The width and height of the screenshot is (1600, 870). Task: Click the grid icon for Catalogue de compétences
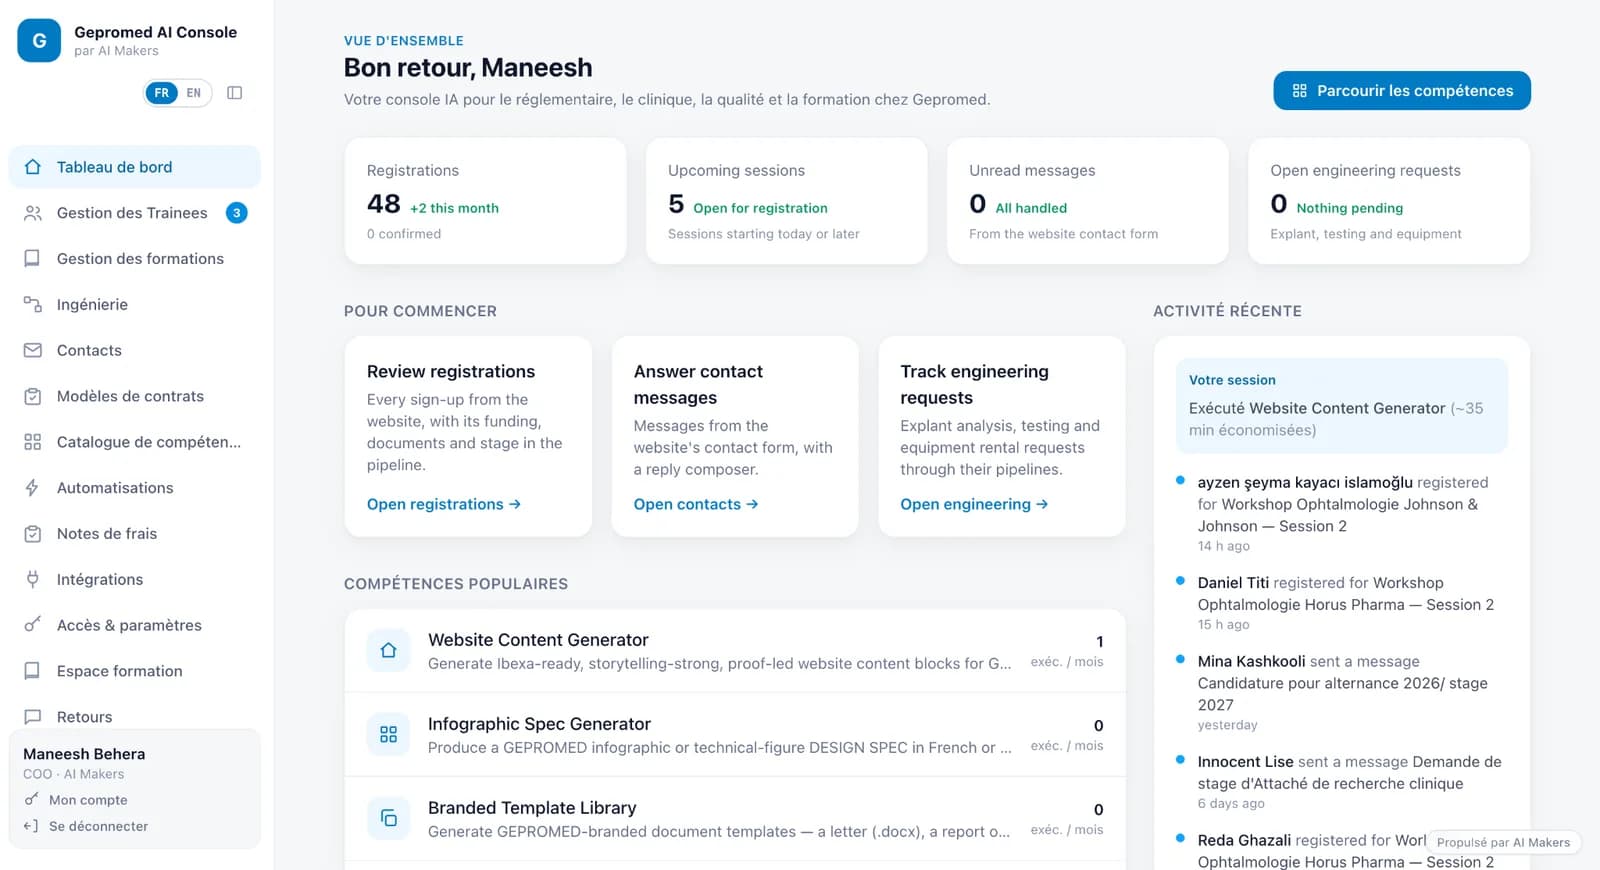coord(33,442)
